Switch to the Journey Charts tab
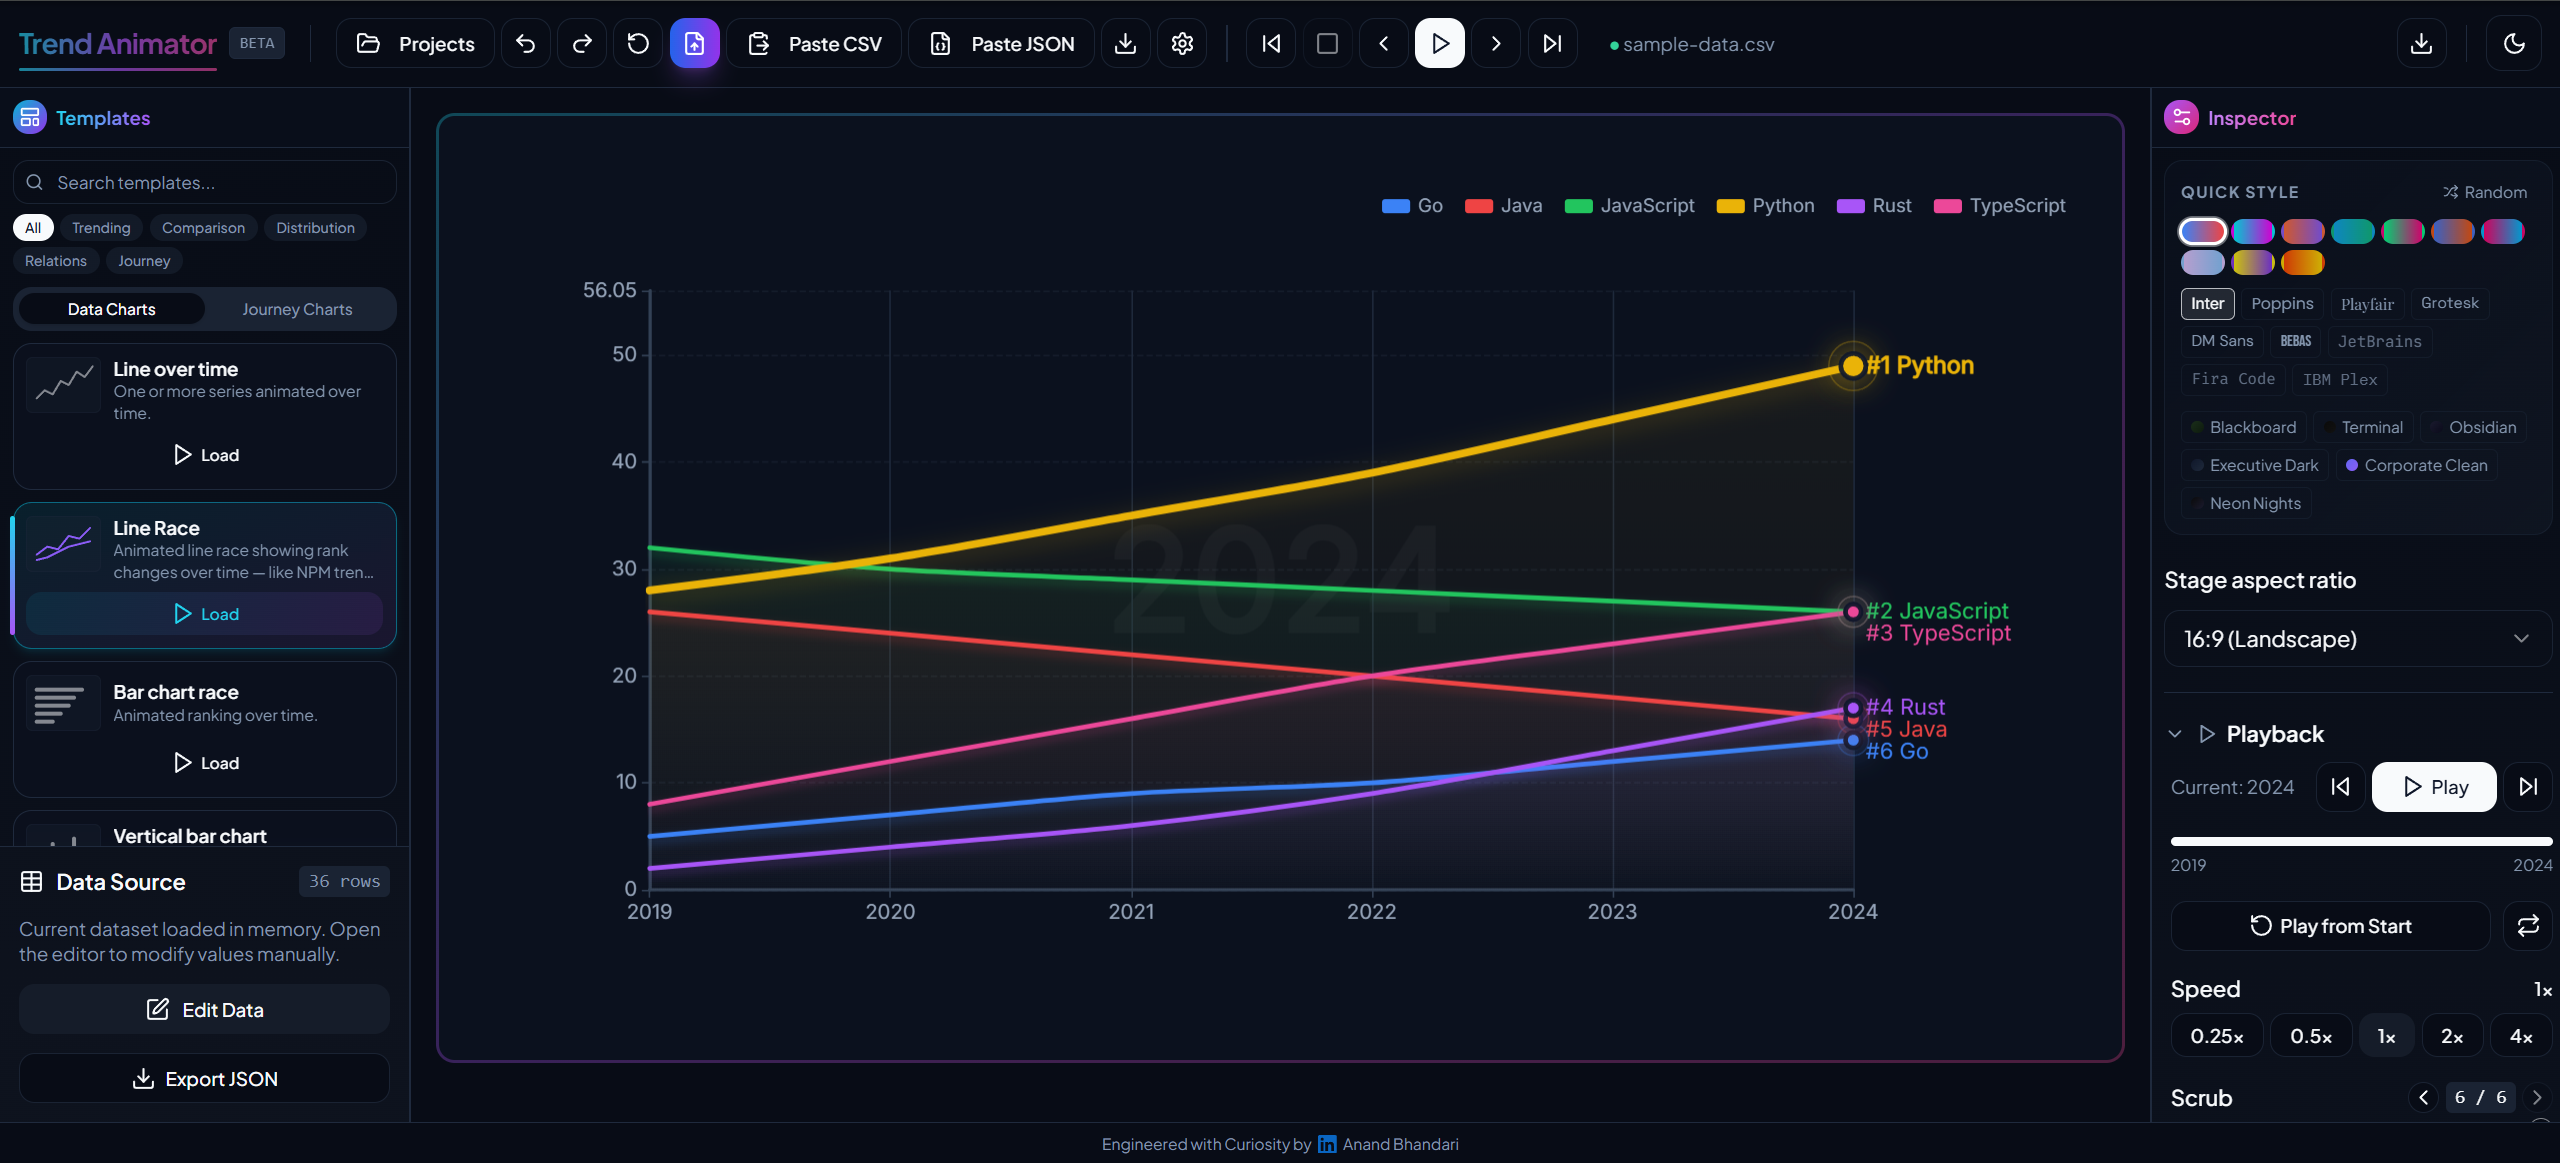 pos(297,309)
